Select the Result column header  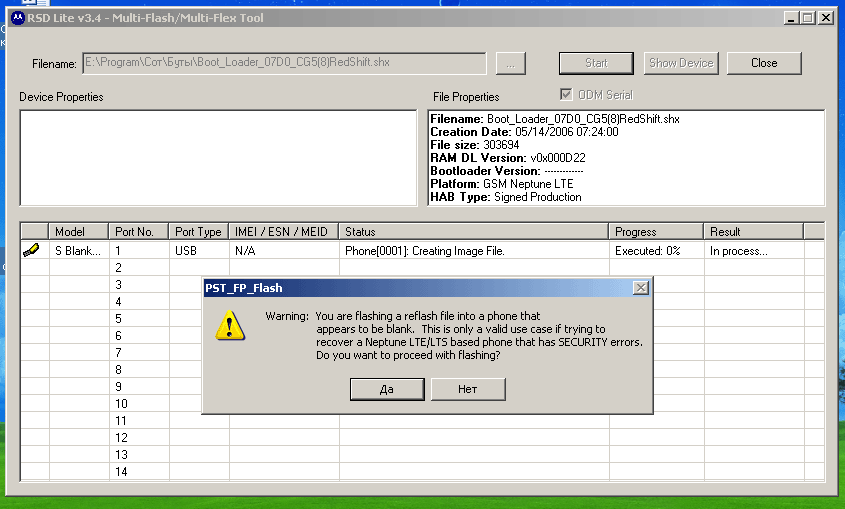pyautogui.click(x=754, y=232)
